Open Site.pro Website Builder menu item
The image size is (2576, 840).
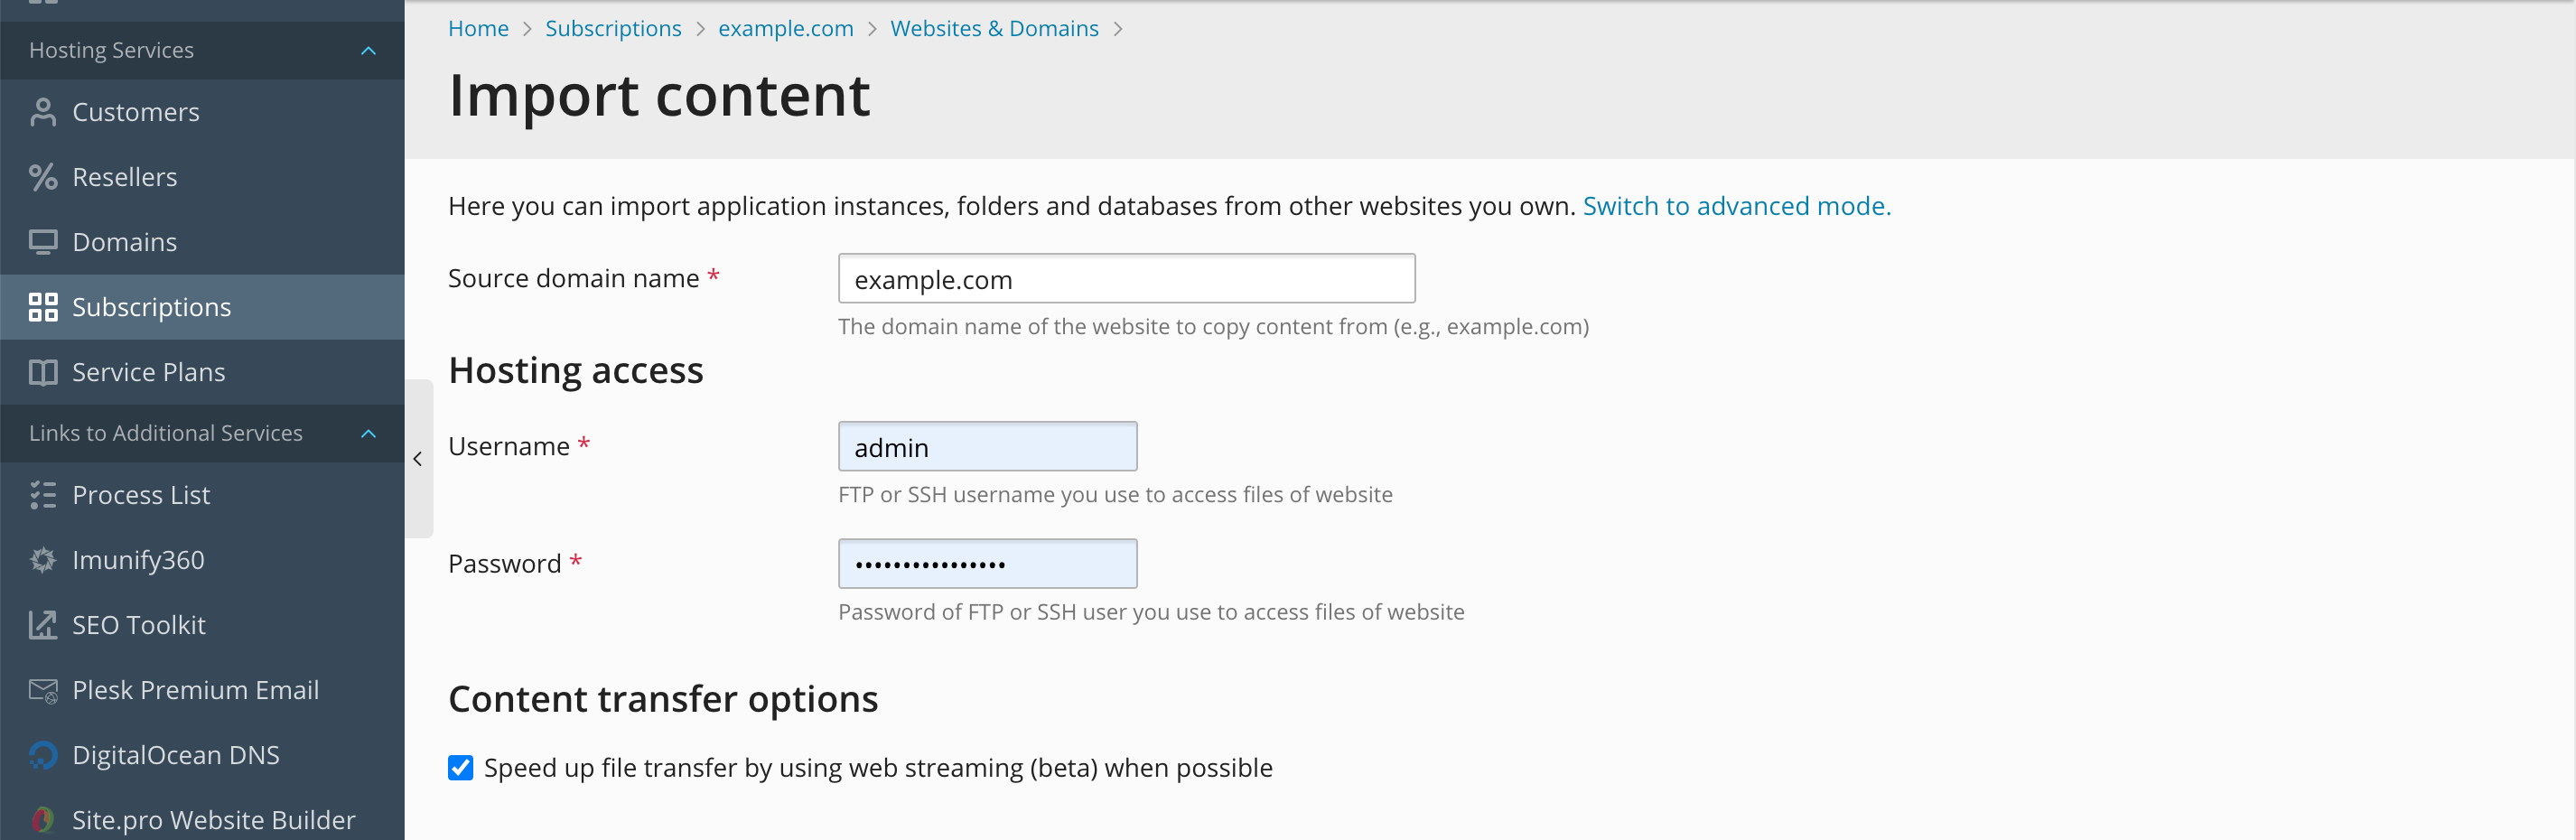coord(212,819)
